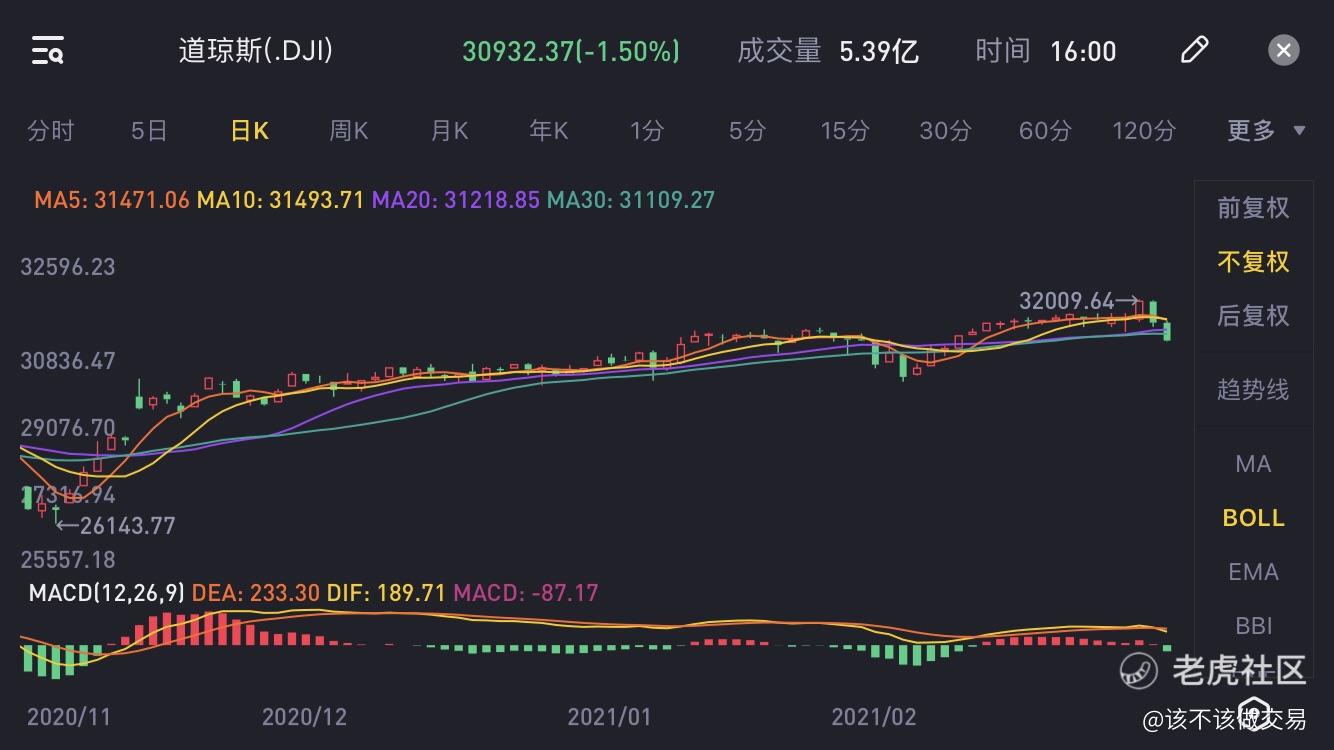Switch to 1分 minute chart
1334x750 pixels.
(647, 130)
